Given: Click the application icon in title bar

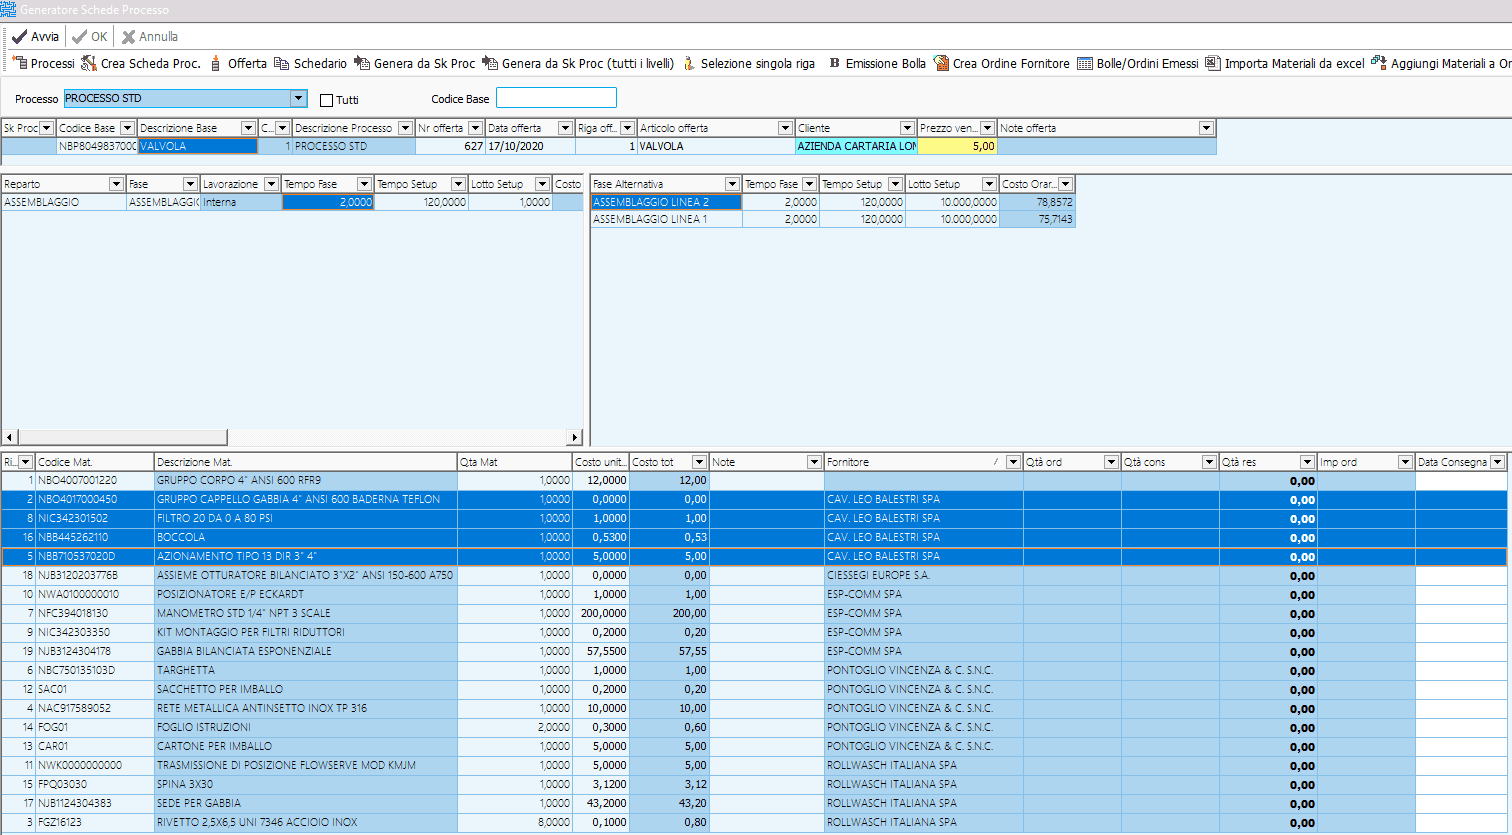Looking at the screenshot, I should pos(8,9).
